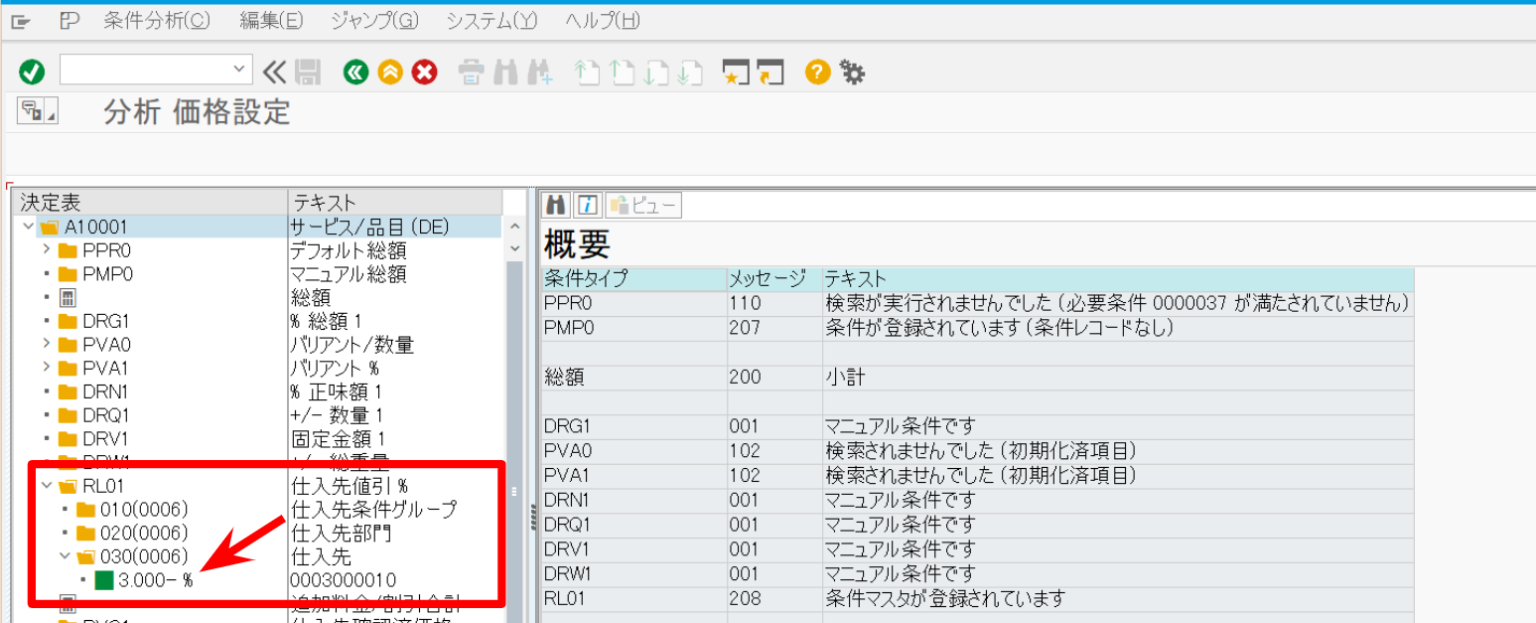Click the 仕入先条件グループ text in tree
The width and height of the screenshot is (1536, 623).
coord(373,509)
